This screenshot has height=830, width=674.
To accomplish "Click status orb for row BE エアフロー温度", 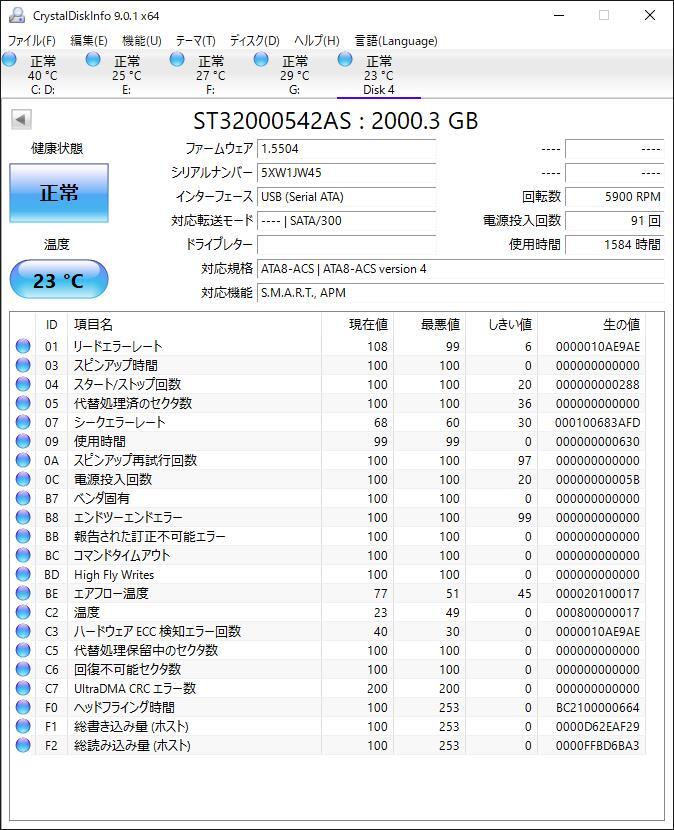I will (23, 593).
